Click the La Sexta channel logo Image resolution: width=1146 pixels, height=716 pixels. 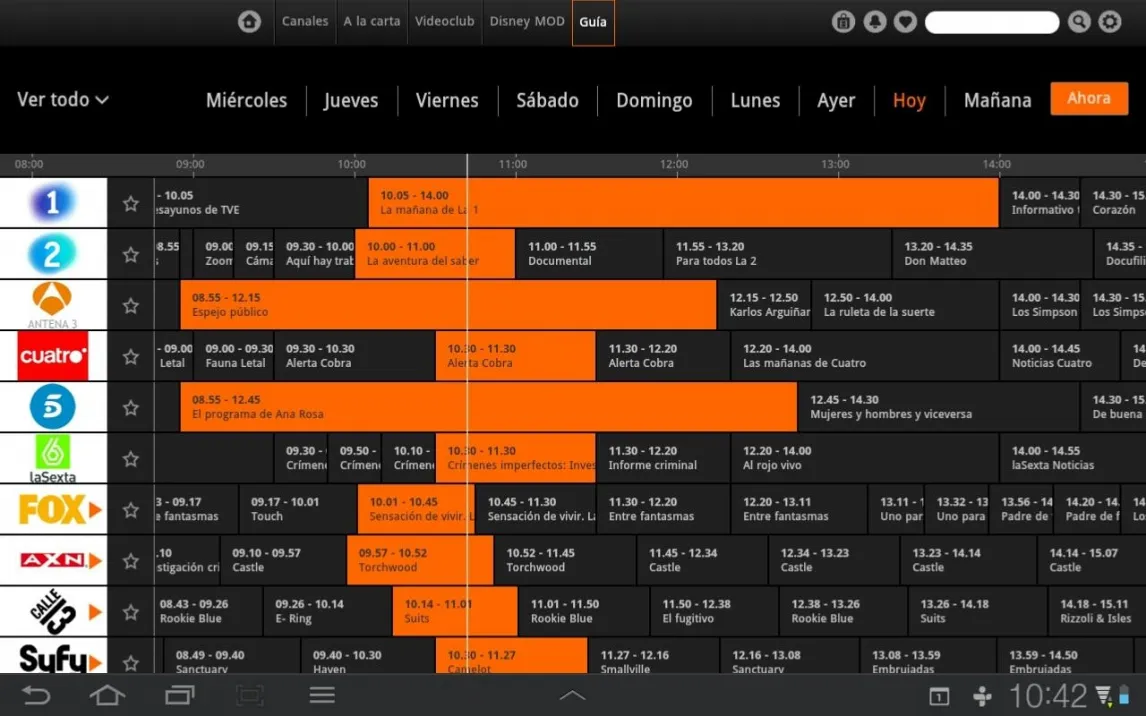pos(53,459)
